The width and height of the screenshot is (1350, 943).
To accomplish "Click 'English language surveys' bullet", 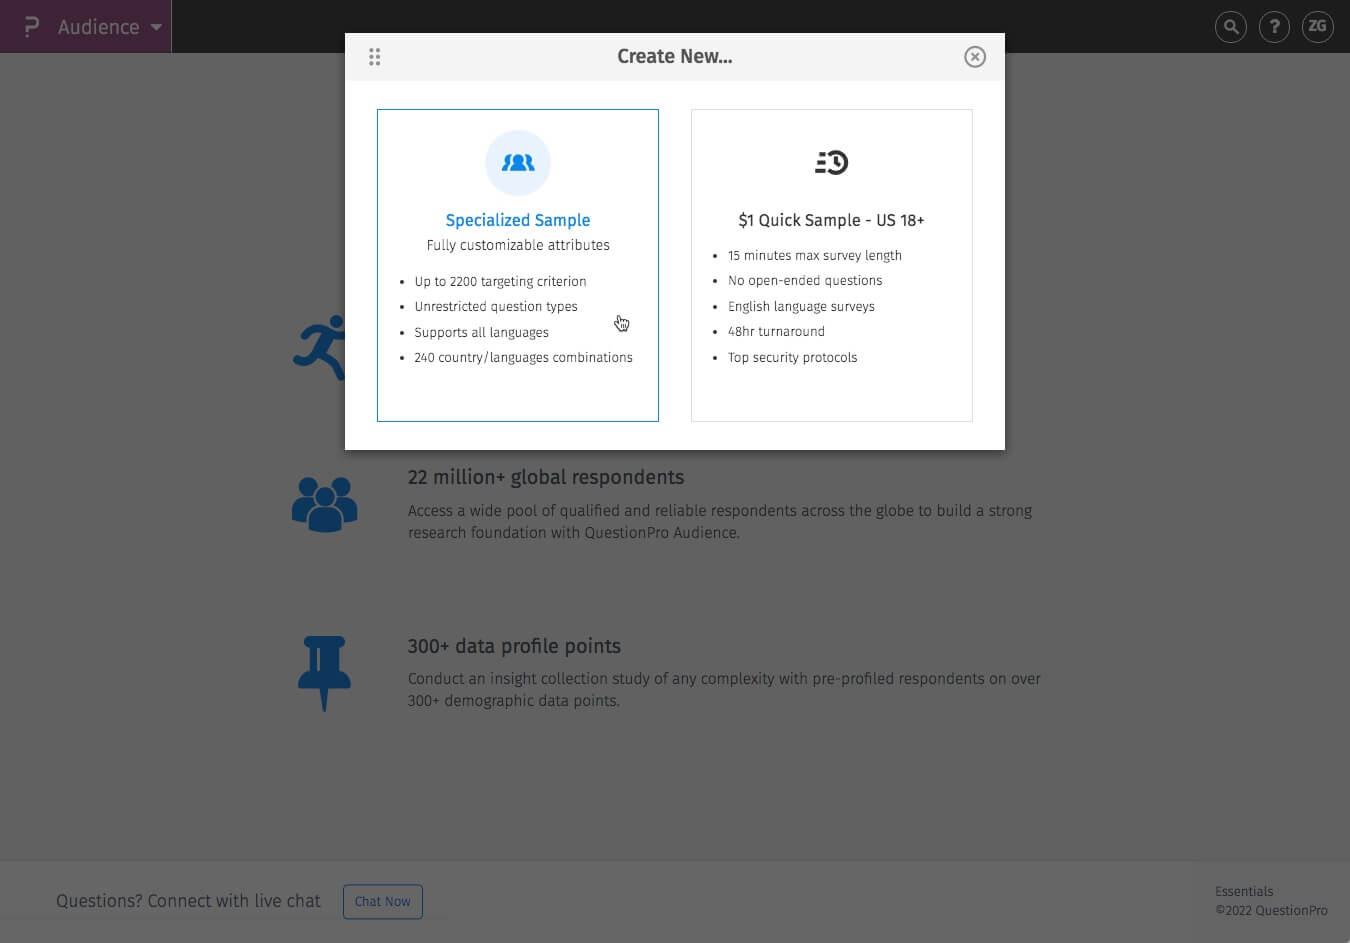I will (x=801, y=307).
